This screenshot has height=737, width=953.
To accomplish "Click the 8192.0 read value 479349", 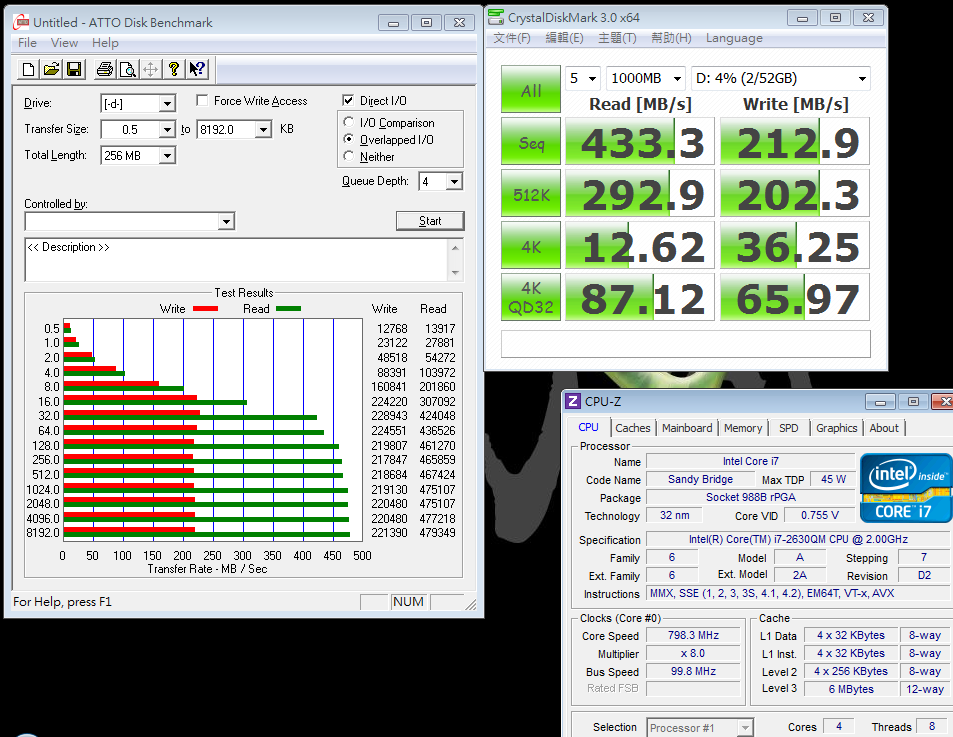I will pyautogui.click(x=437, y=533).
